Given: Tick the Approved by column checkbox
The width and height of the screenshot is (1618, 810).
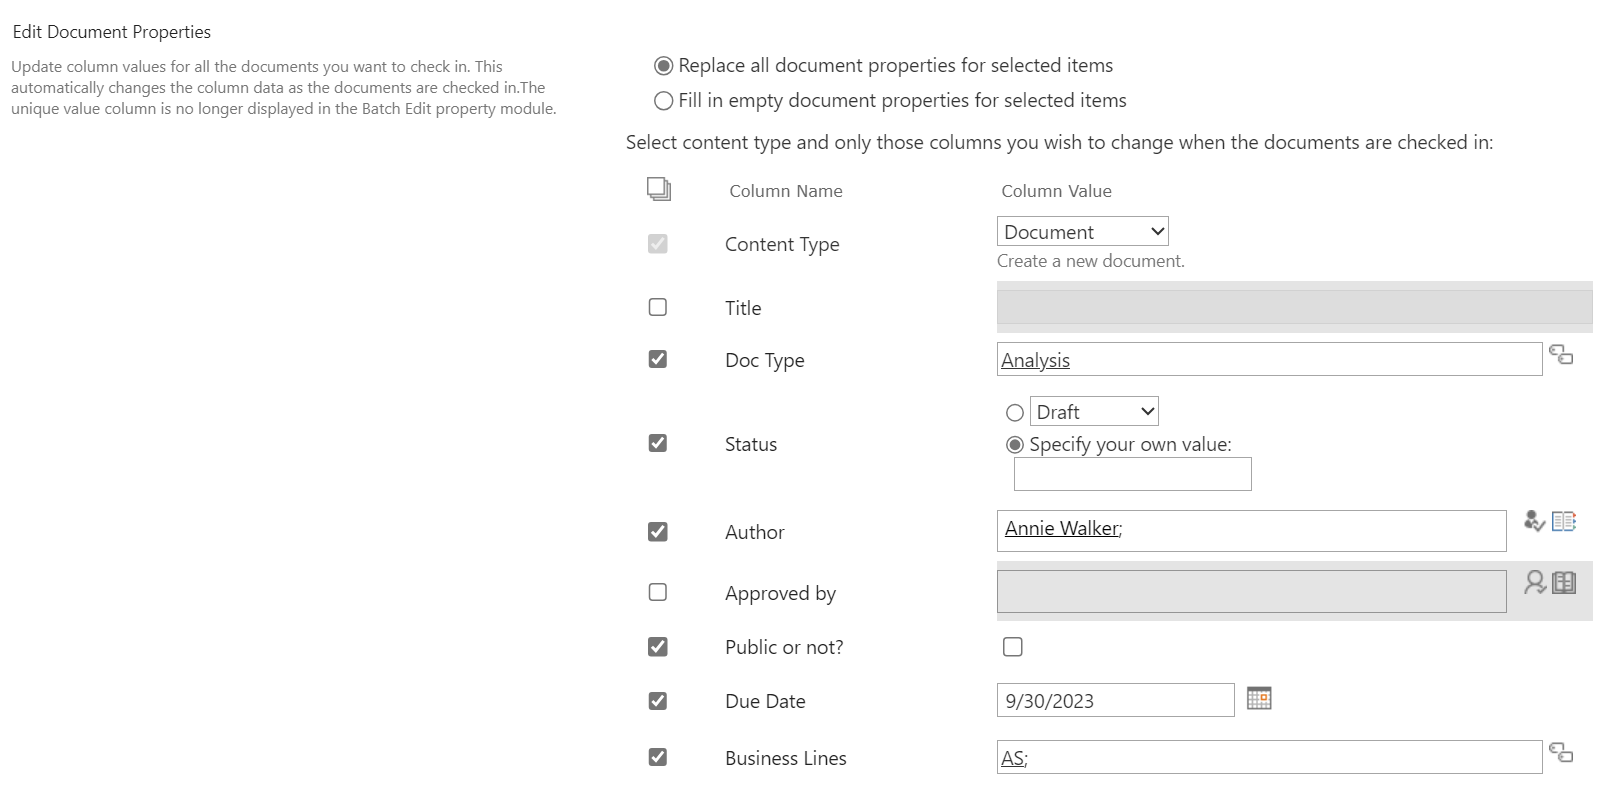Looking at the screenshot, I should click(658, 592).
